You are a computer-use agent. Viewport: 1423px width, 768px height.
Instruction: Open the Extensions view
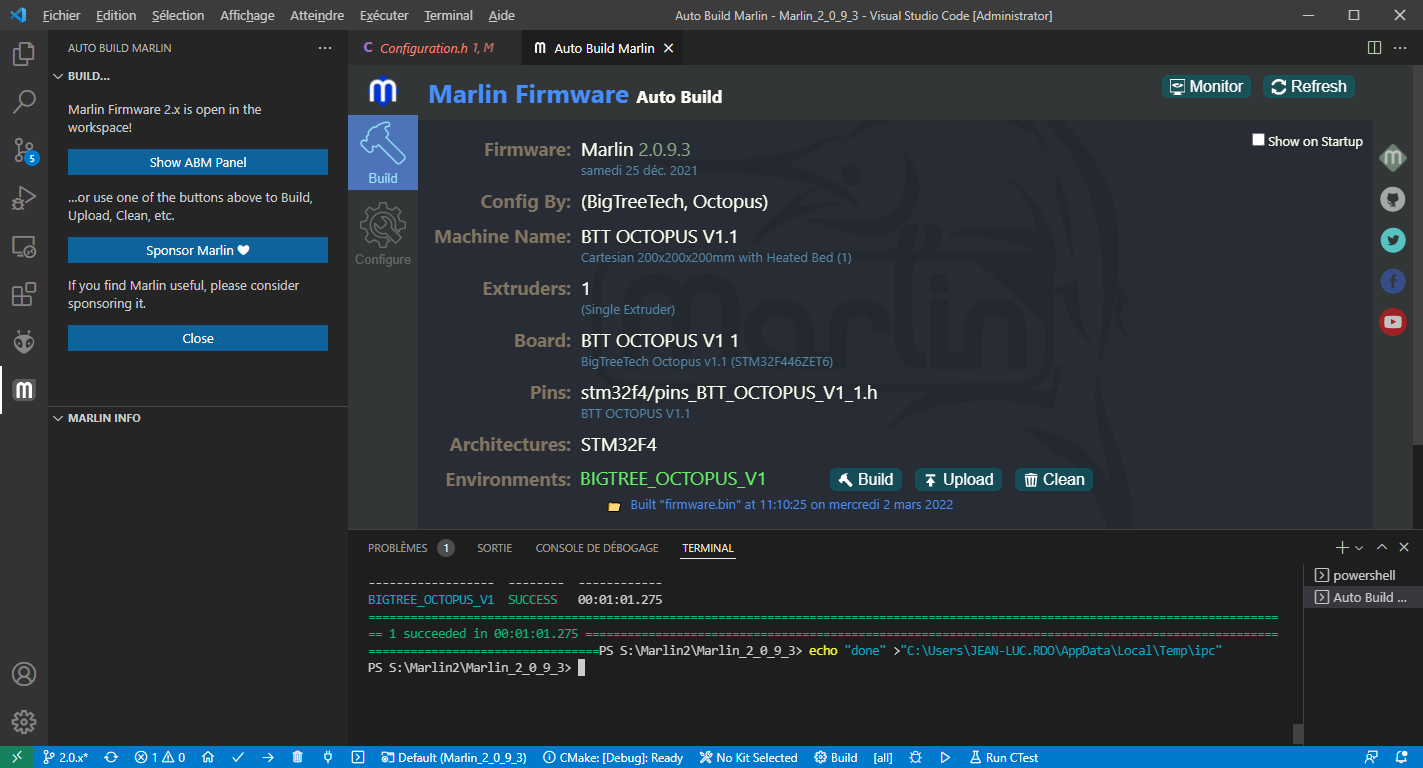[24, 294]
